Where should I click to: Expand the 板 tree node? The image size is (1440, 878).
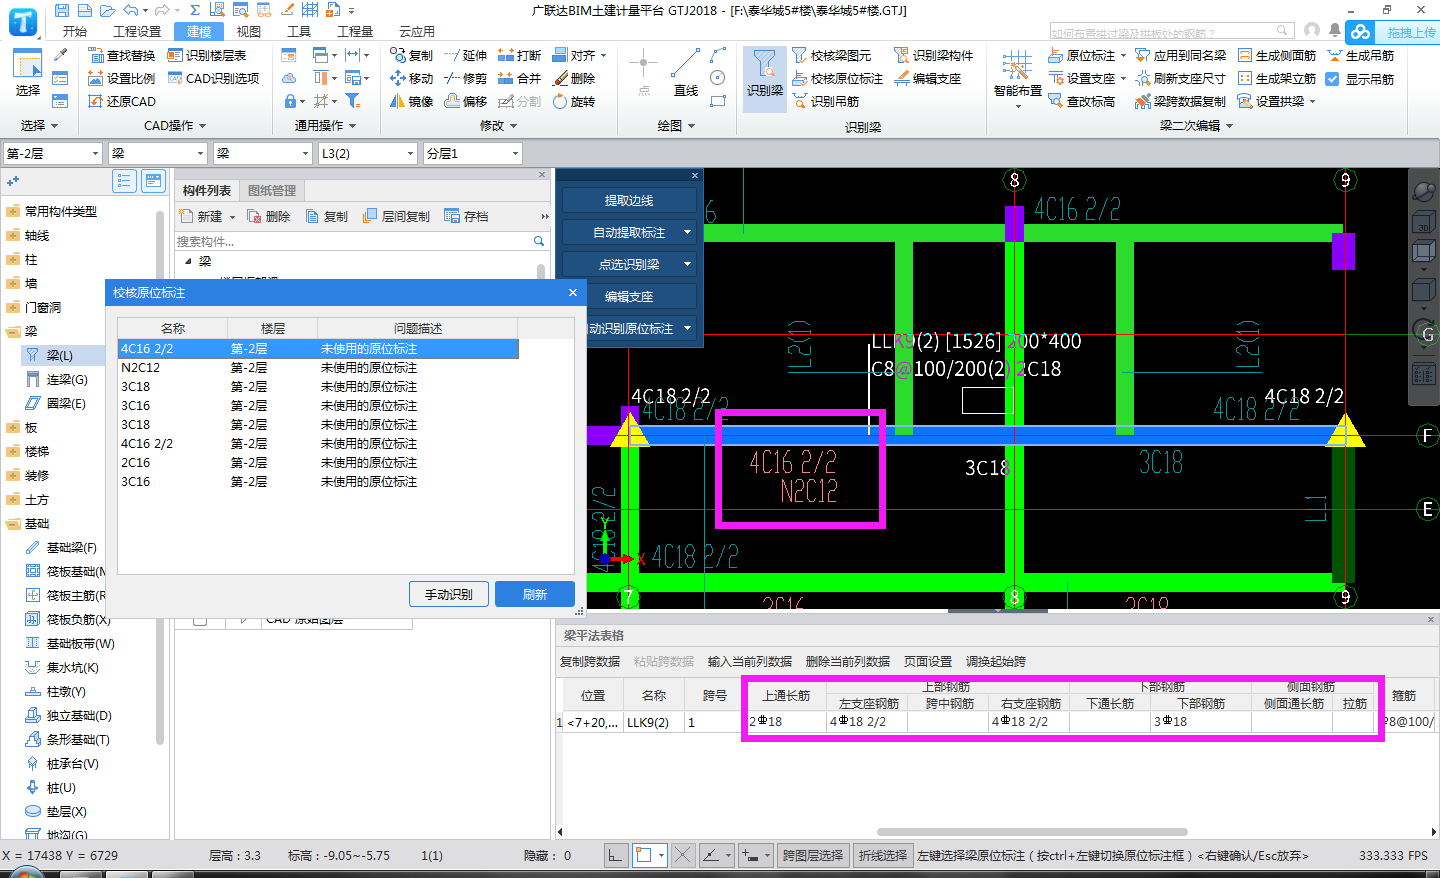tap(12, 427)
